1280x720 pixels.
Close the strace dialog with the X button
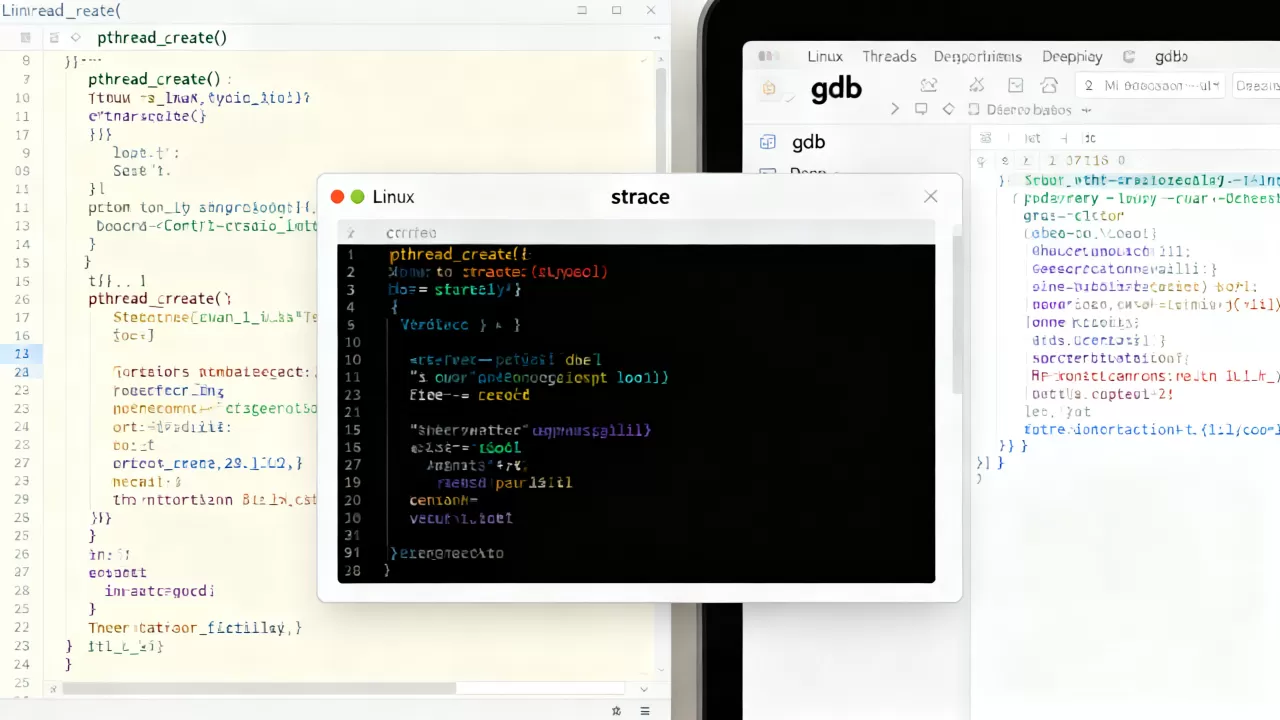click(x=931, y=197)
